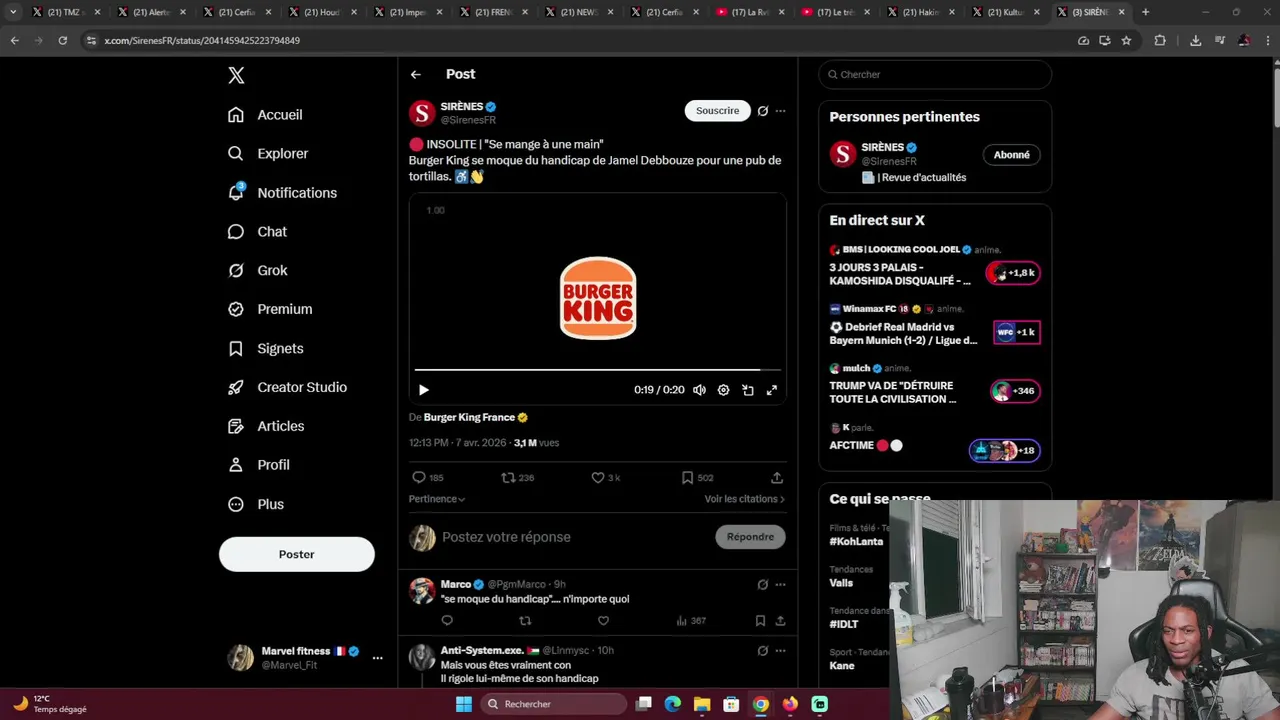
Task: Open the more options on SIRÈNES post
Action: (781, 111)
